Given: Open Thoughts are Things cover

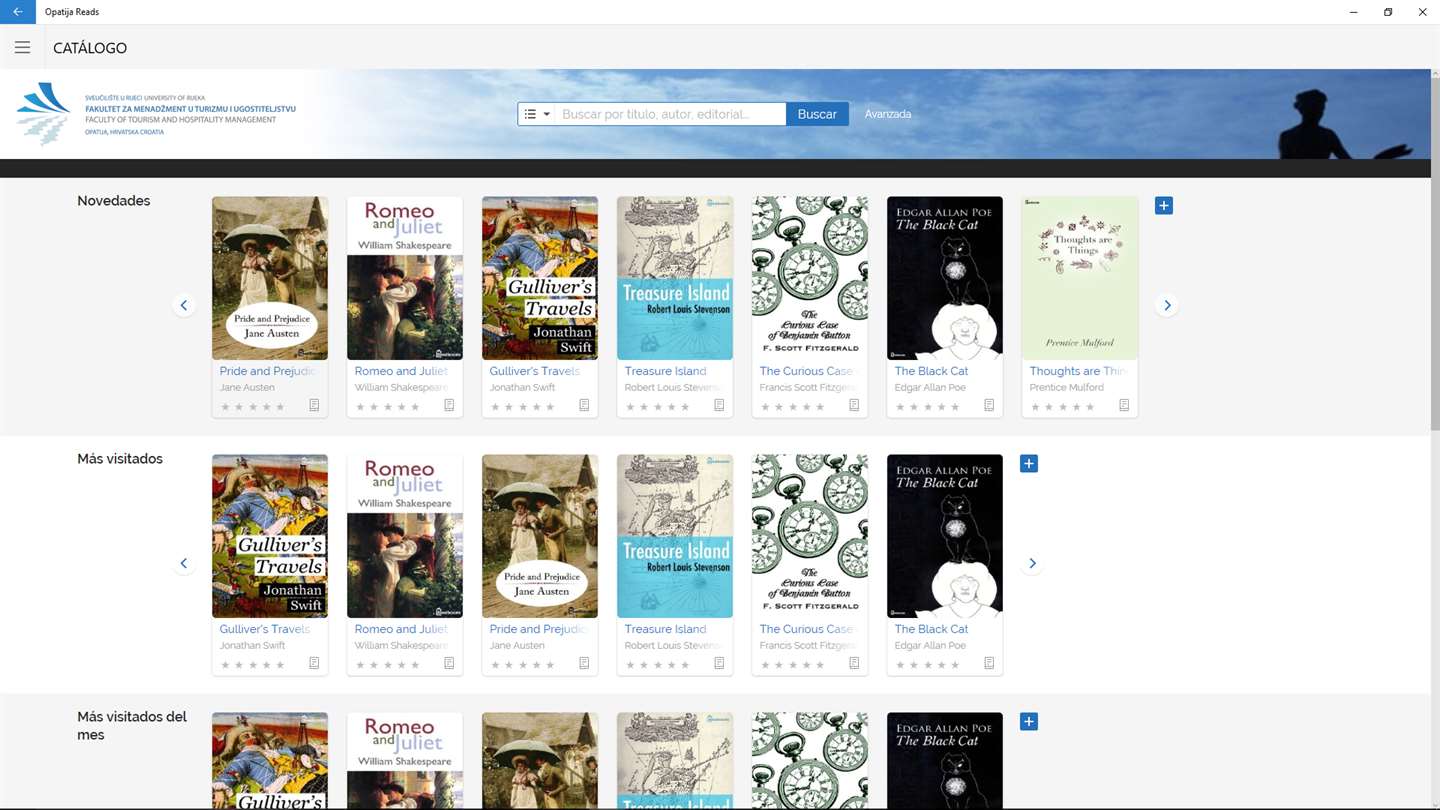Looking at the screenshot, I should click(1080, 278).
